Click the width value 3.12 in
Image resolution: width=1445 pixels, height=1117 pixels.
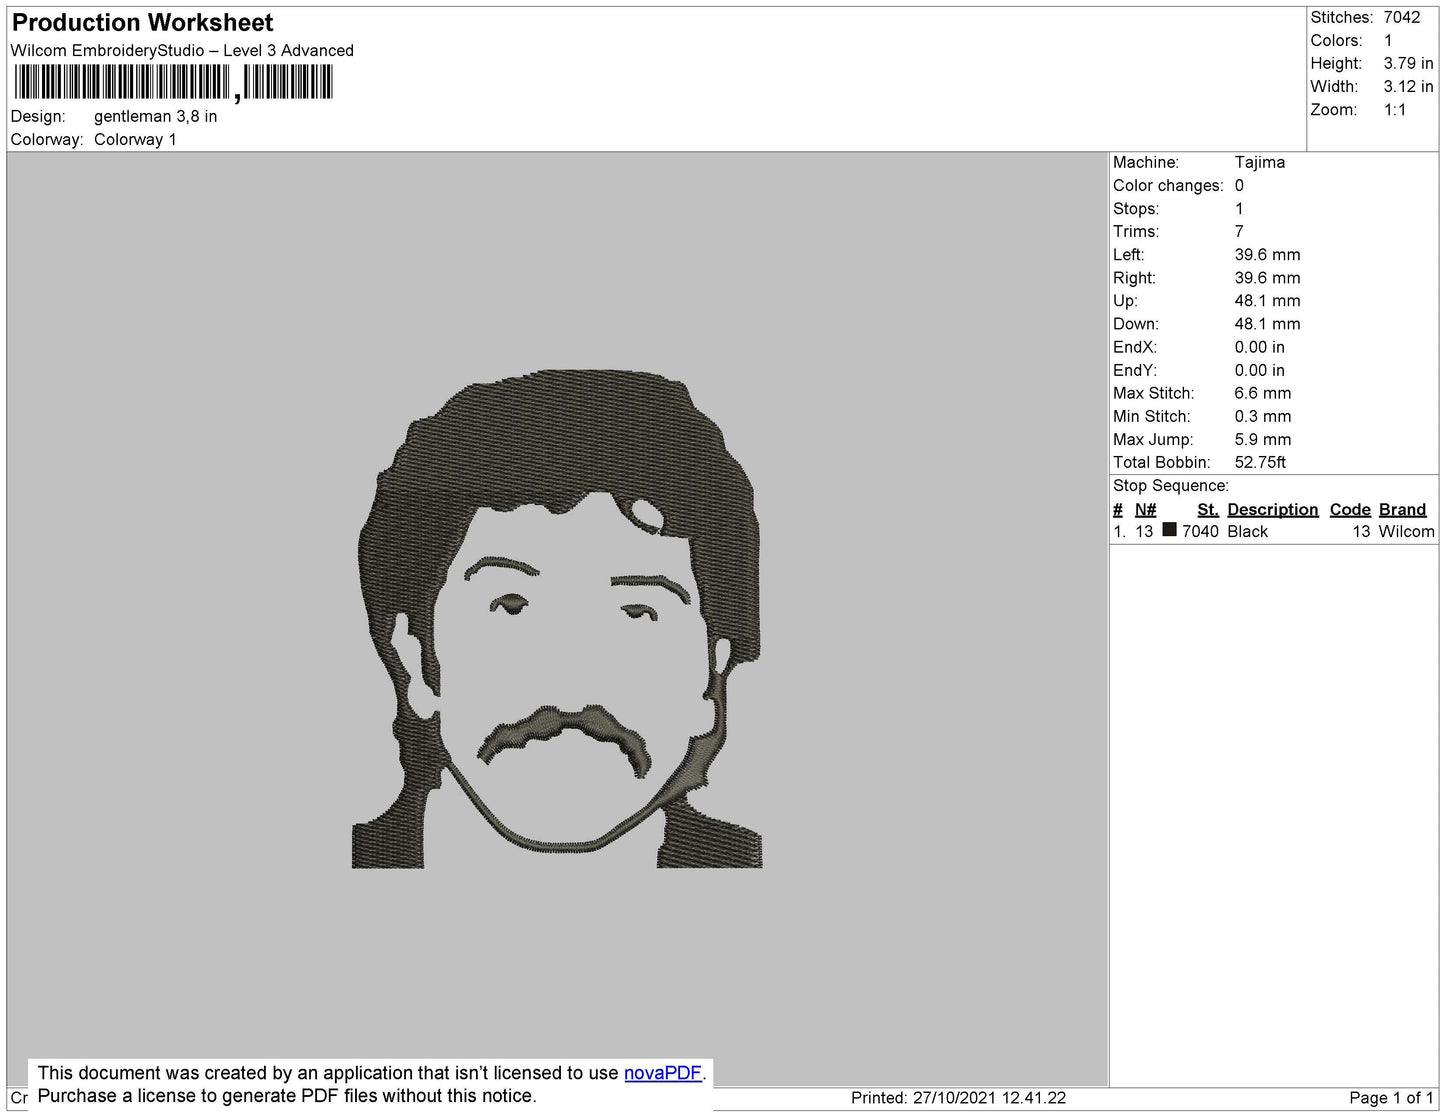tap(1408, 87)
